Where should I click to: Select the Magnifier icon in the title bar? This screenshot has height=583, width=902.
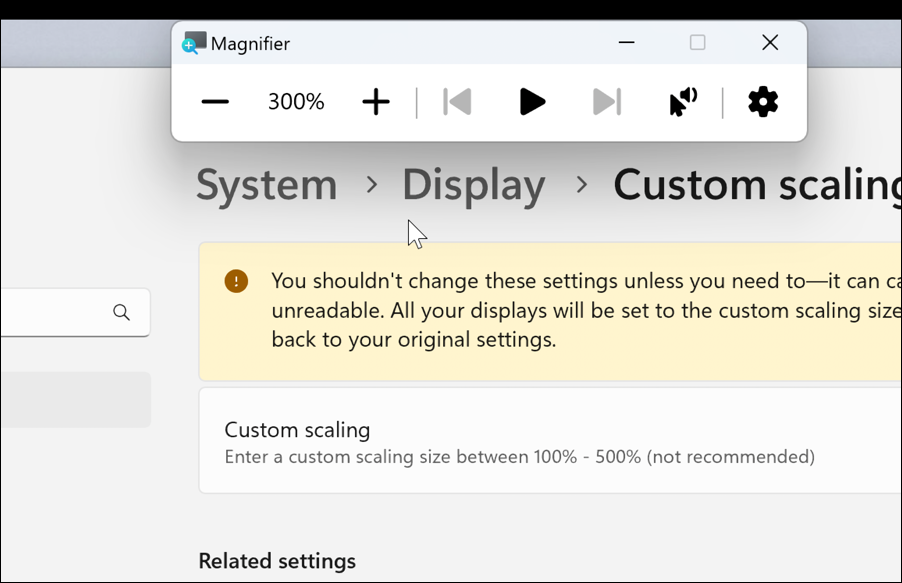pos(192,43)
